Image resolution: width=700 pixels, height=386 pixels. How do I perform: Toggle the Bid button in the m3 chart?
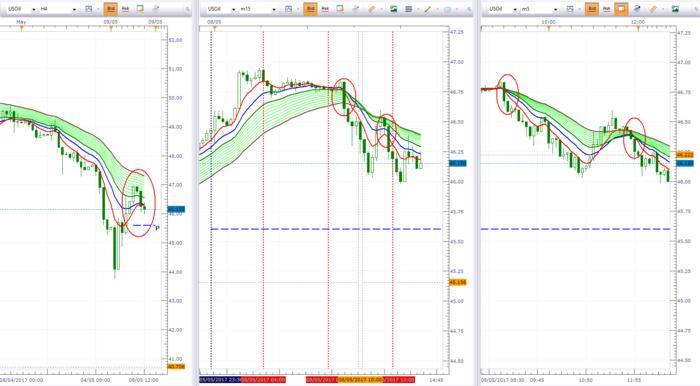point(592,9)
